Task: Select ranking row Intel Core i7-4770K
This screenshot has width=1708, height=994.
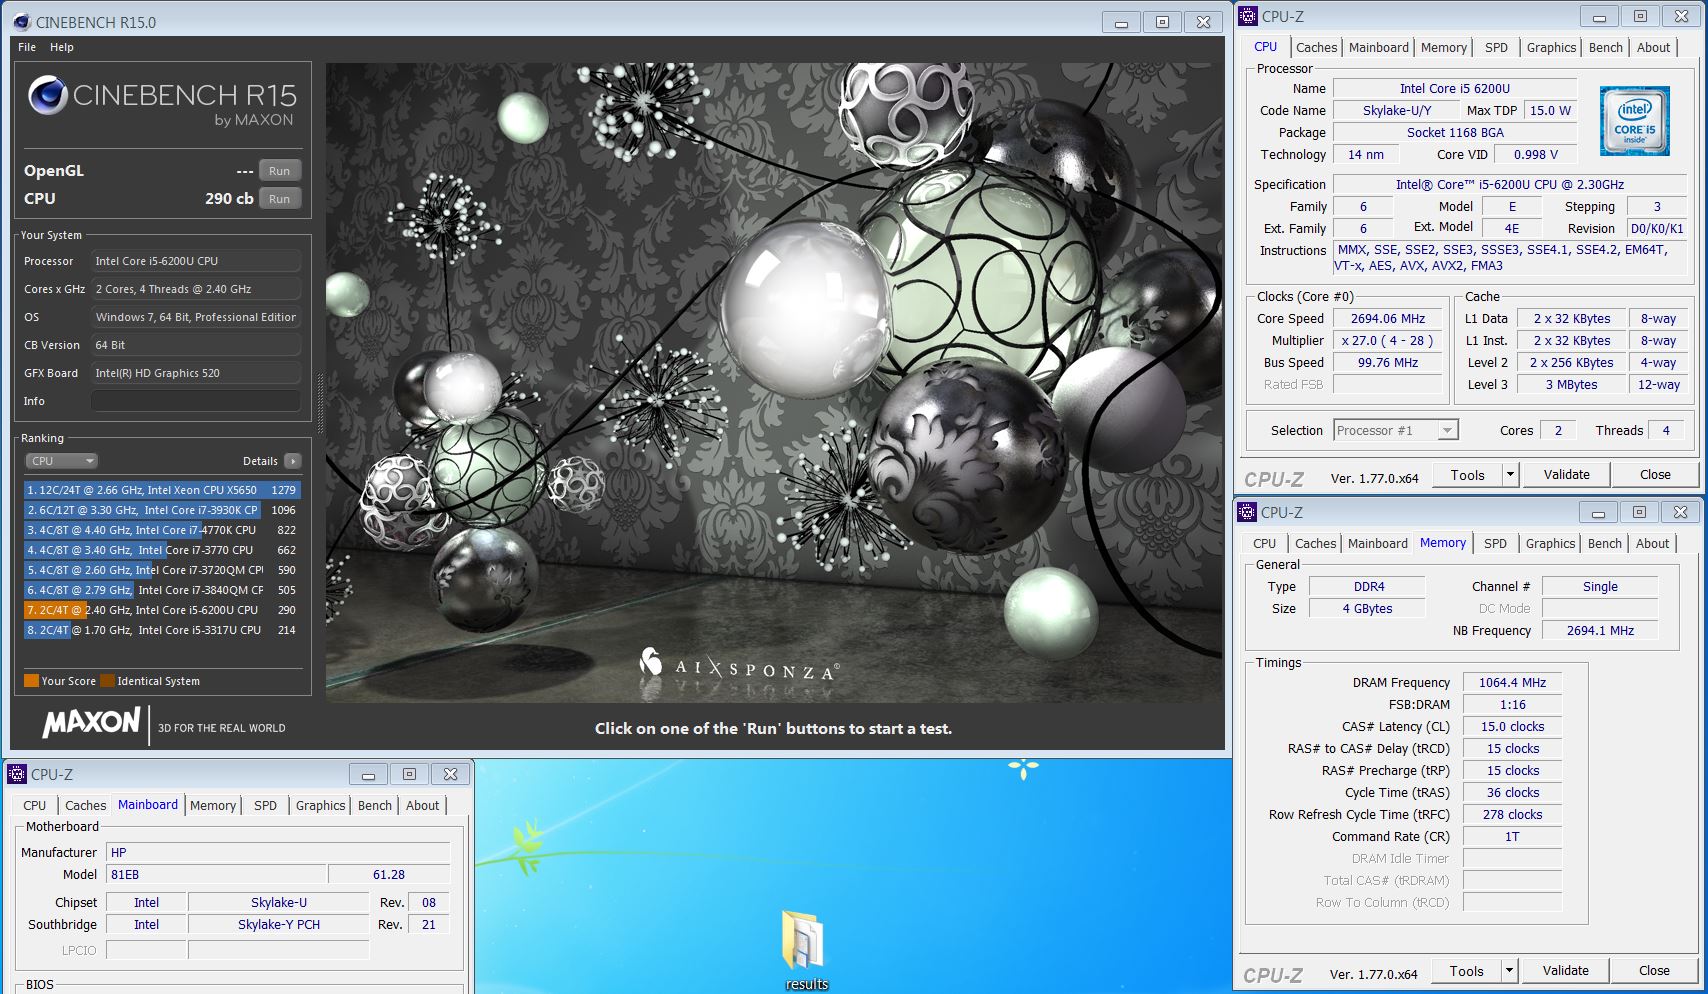Action: [162, 530]
